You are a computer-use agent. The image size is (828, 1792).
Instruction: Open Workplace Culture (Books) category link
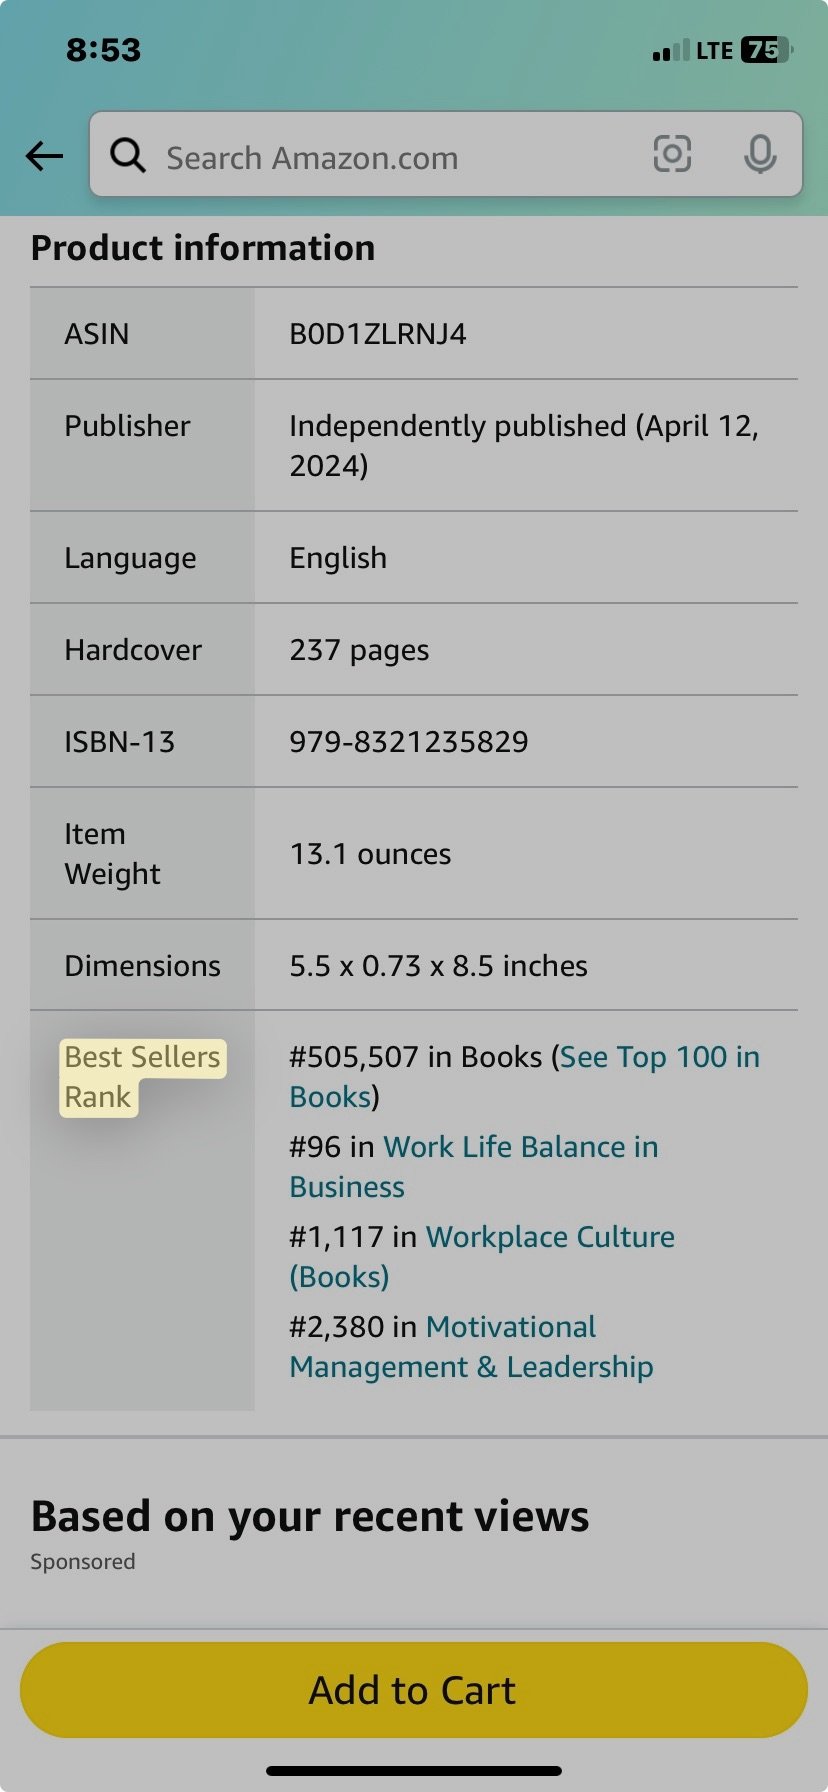tap(482, 1257)
